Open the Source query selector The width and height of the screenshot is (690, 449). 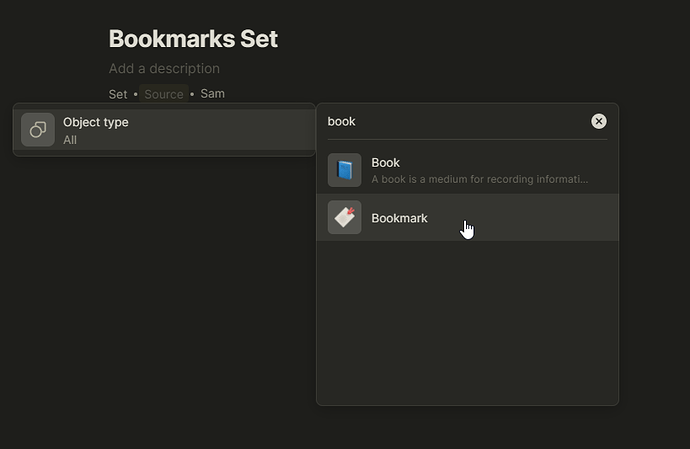[x=164, y=94]
